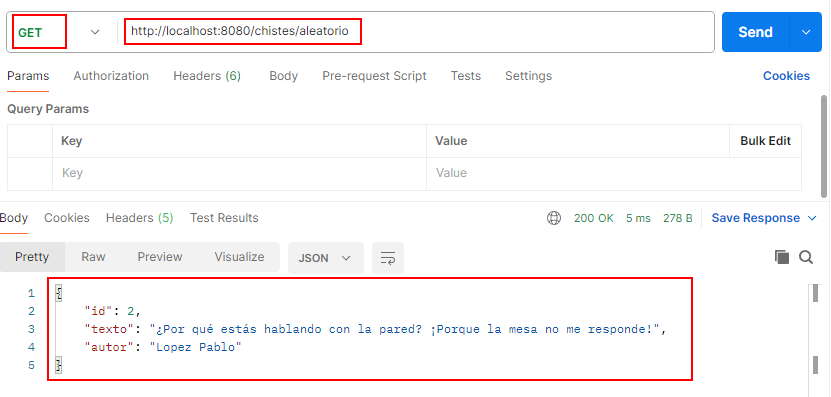This screenshot has height=397, width=831.
Task: Switch to Visualize view
Action: coord(240,257)
